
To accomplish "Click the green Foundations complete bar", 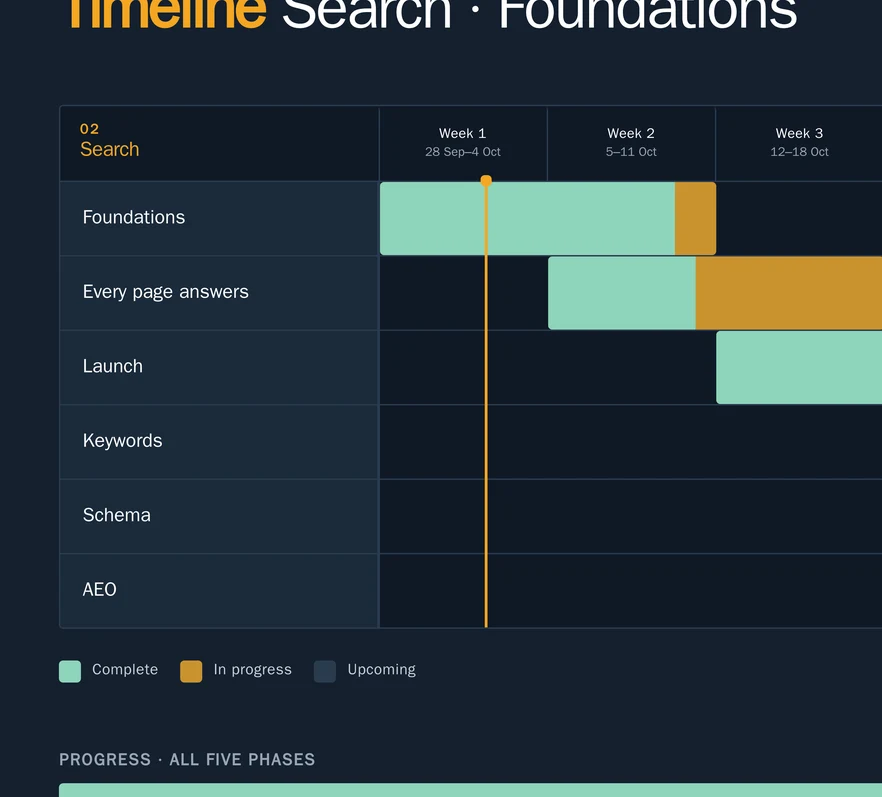I will click(527, 218).
